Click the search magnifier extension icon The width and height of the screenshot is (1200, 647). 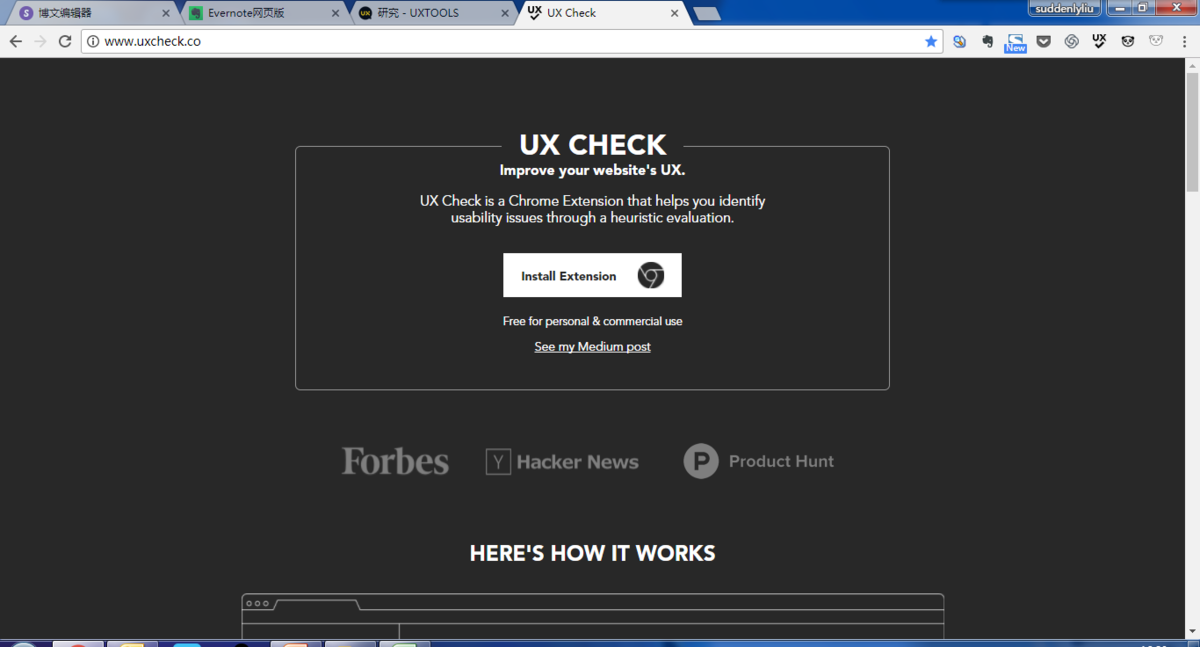click(x=959, y=41)
